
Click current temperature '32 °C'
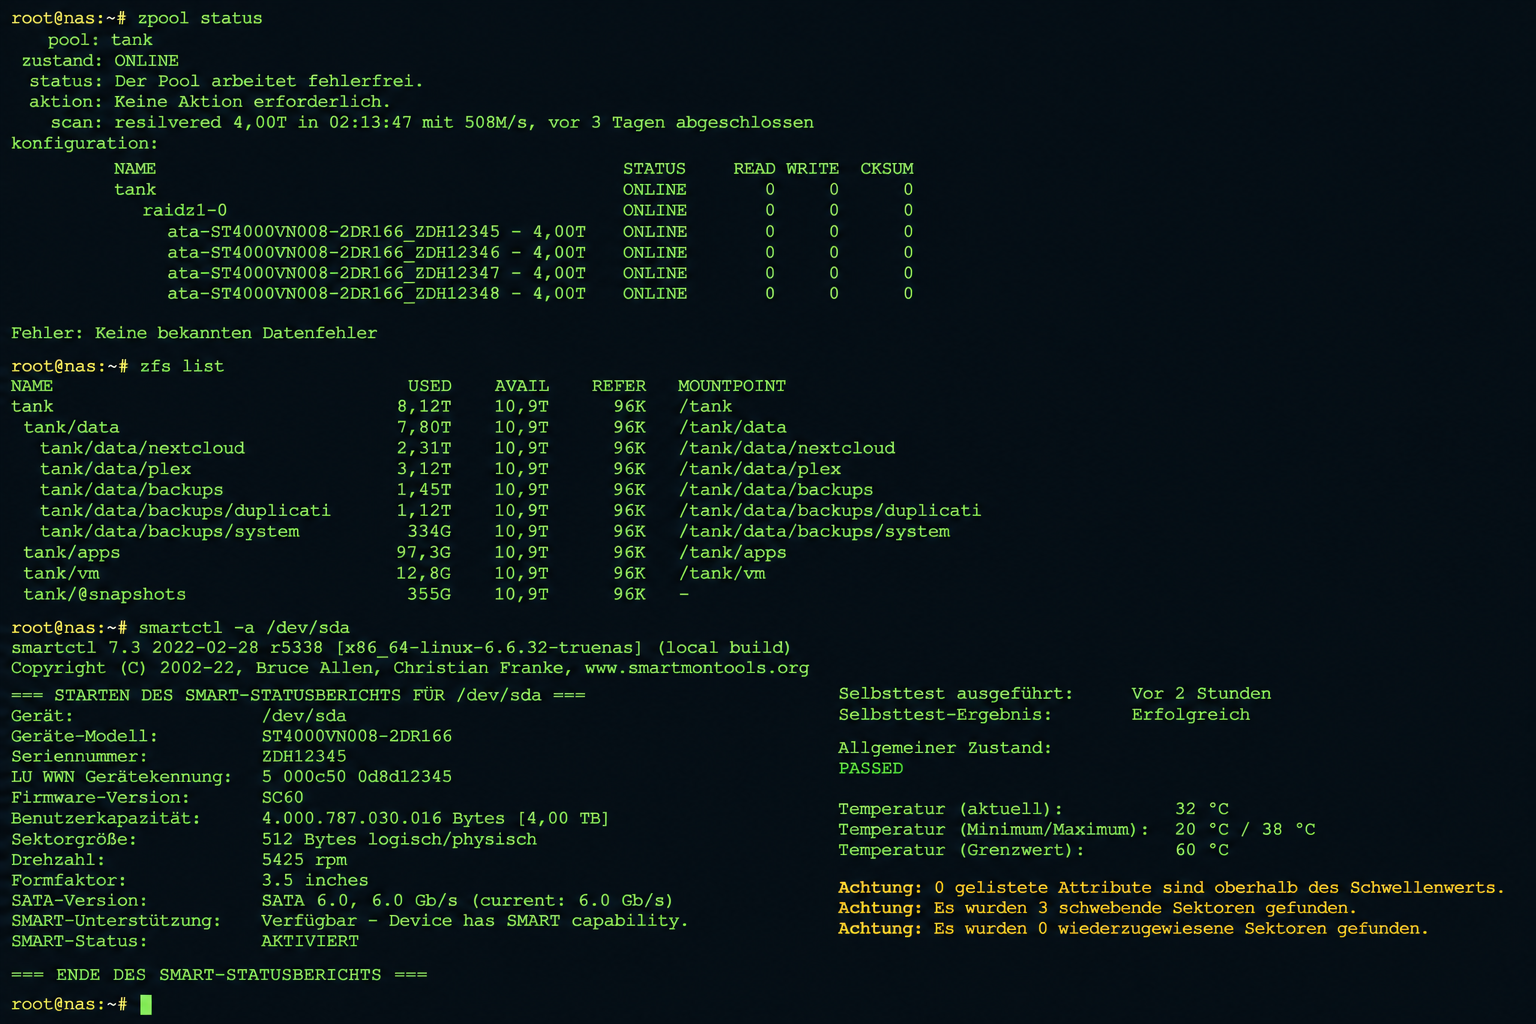[x=1202, y=809]
